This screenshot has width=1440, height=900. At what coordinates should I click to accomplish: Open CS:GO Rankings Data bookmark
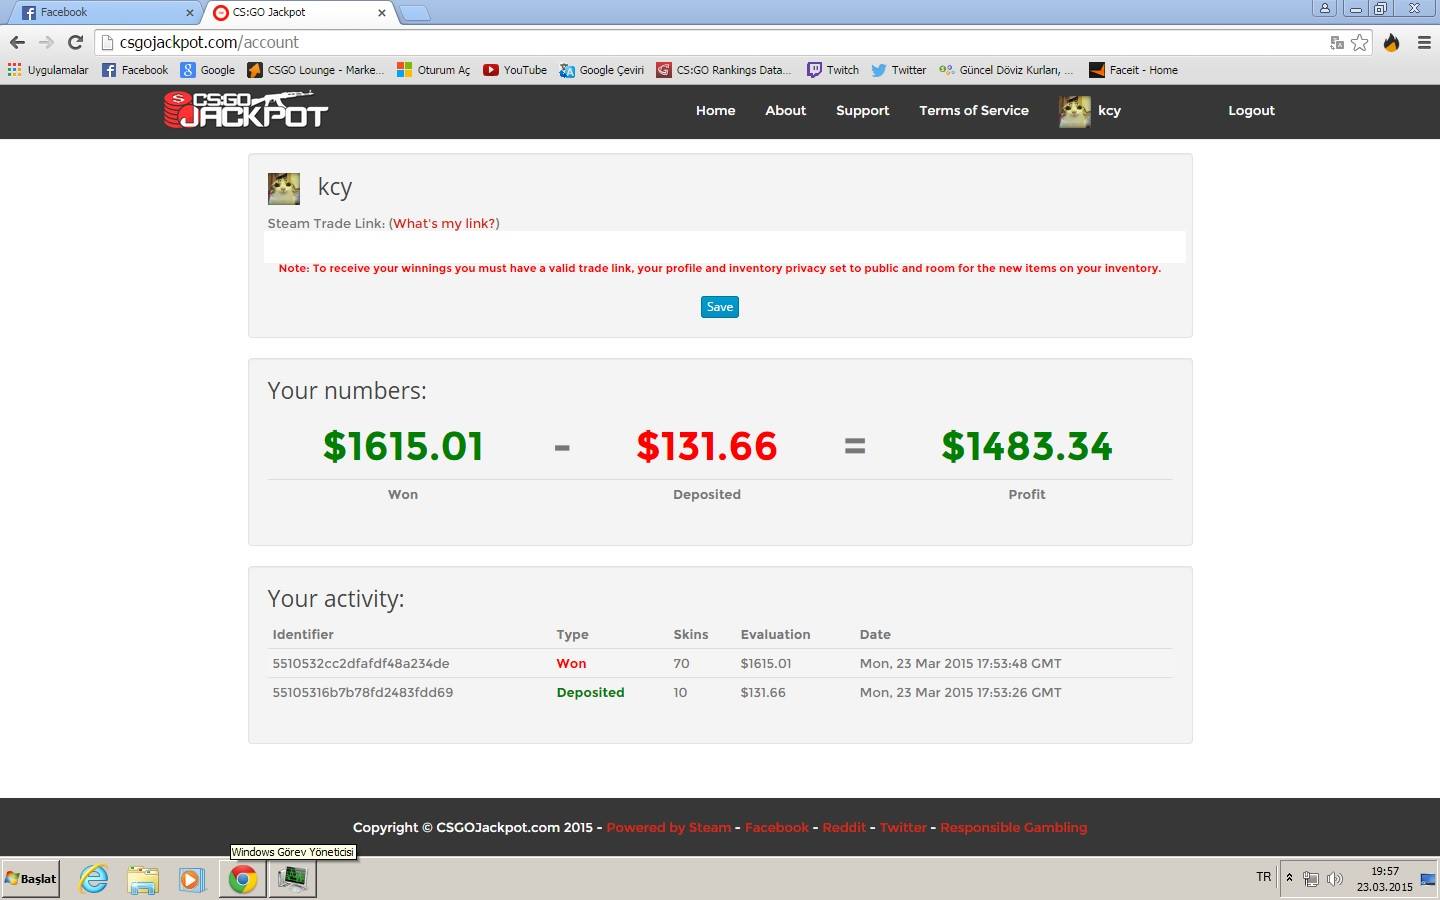click(724, 70)
